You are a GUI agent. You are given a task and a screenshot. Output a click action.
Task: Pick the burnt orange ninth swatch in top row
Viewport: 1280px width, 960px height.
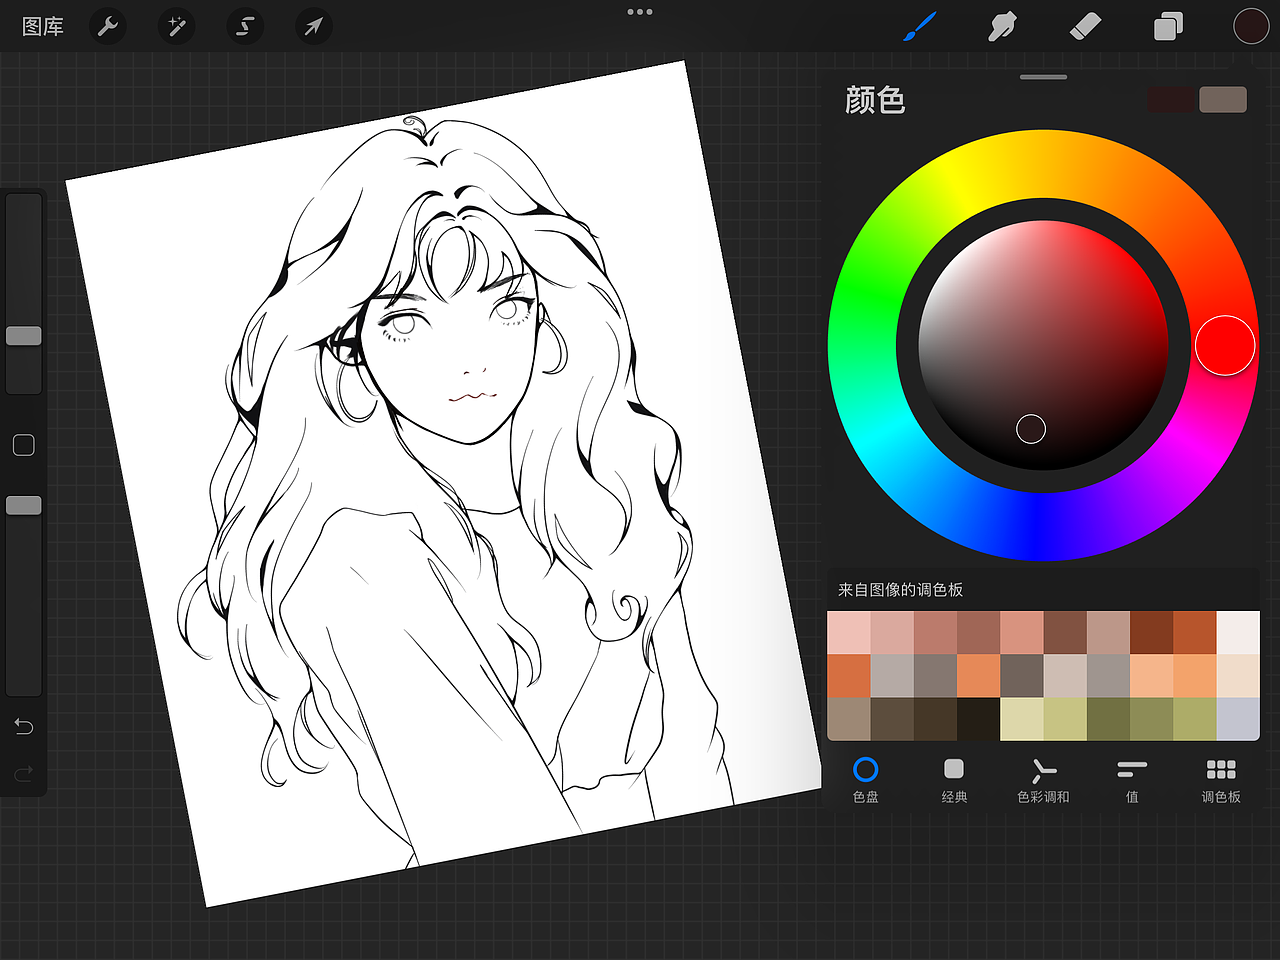point(1195,633)
